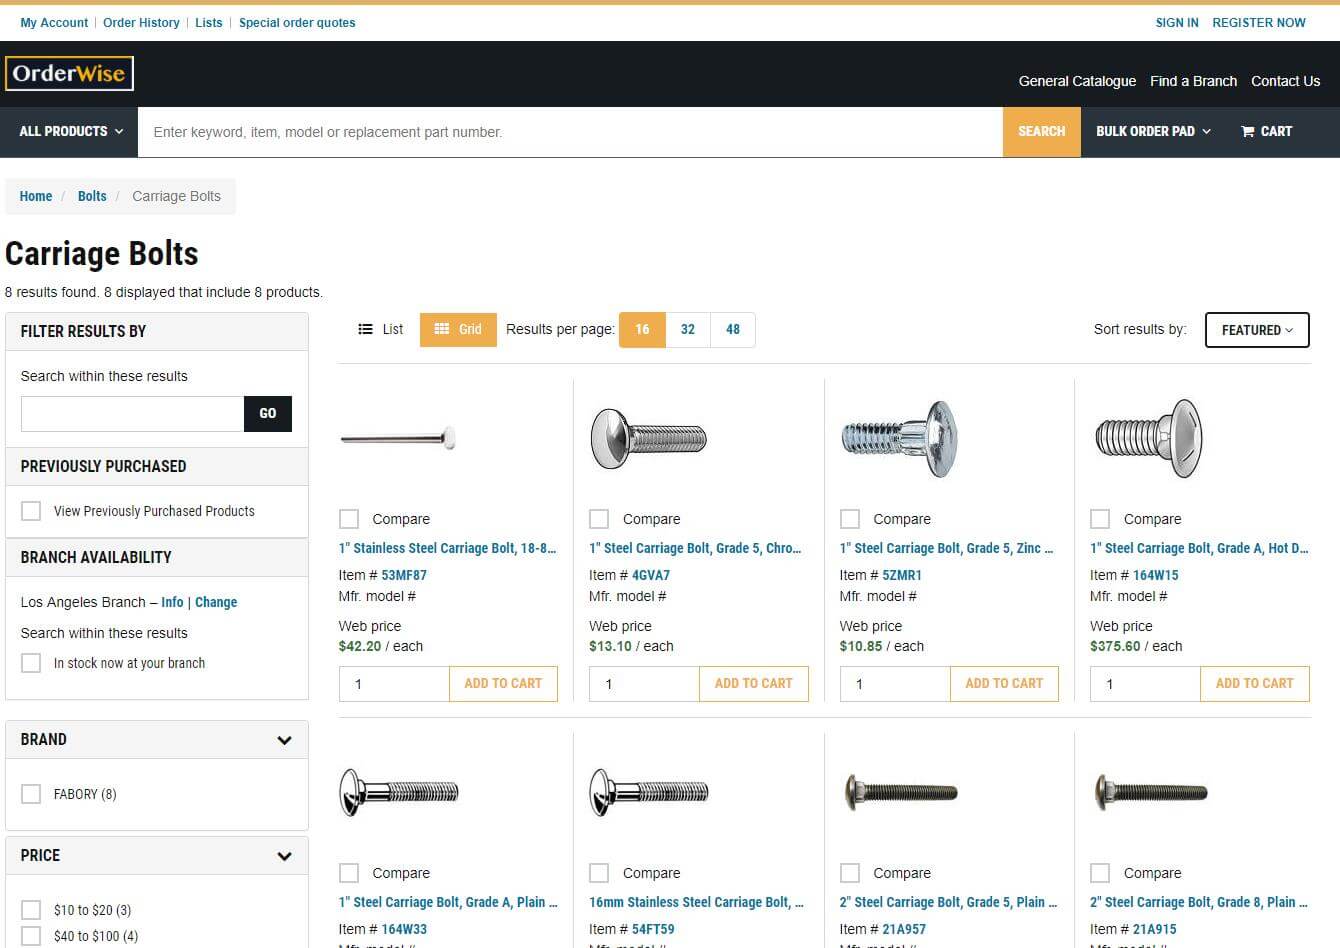Viewport: 1340px width, 948px height.
Task: Open the Bulk Order Pad dropdown
Action: [1153, 131]
